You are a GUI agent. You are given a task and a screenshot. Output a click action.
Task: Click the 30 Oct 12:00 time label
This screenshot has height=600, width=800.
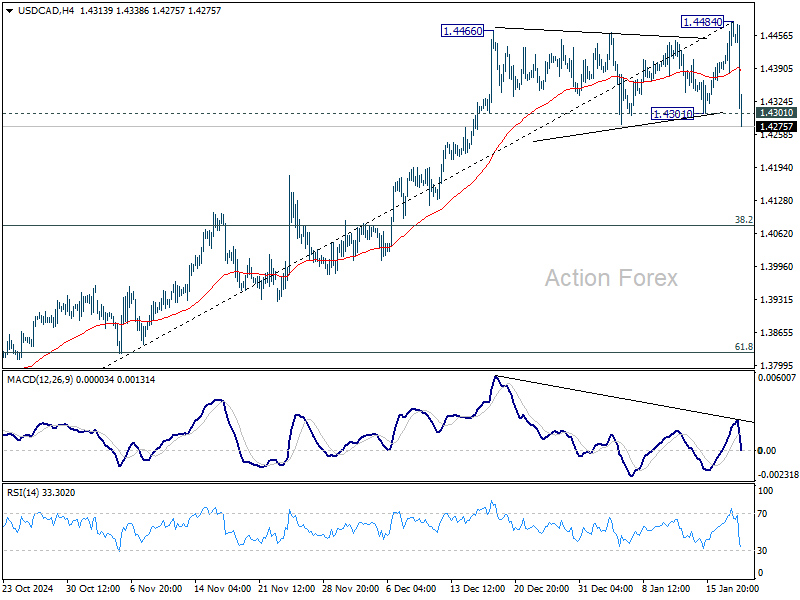click(93, 589)
